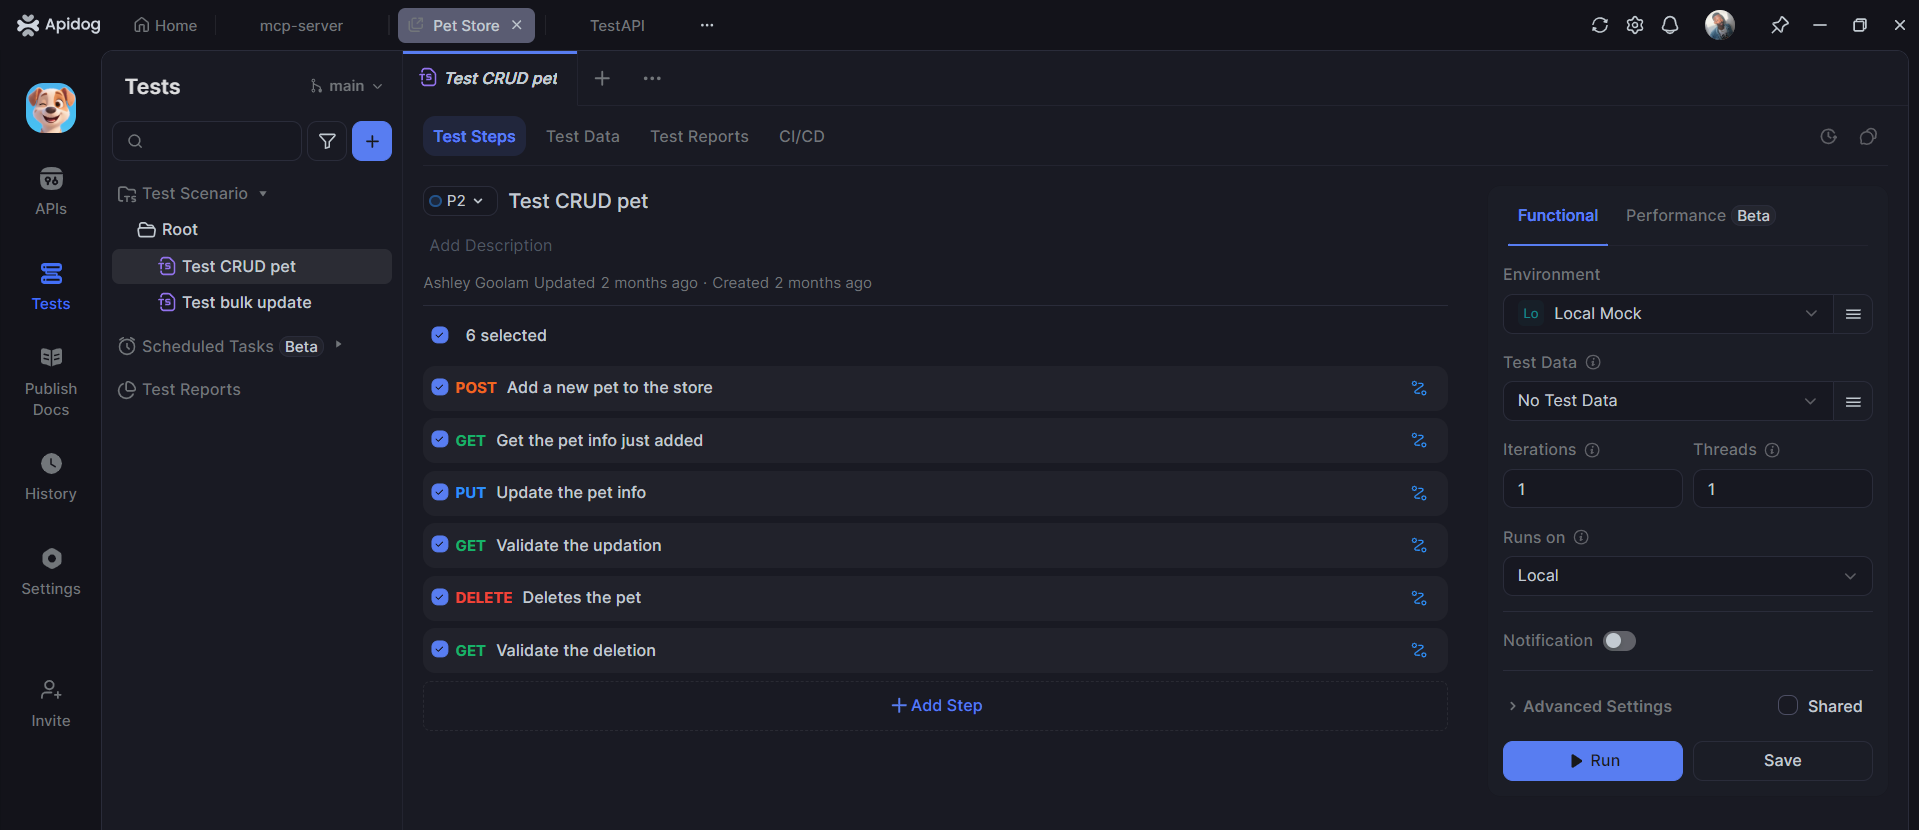Open the APIs section in sidebar
Image resolution: width=1919 pixels, height=830 pixels.
pyautogui.click(x=51, y=191)
